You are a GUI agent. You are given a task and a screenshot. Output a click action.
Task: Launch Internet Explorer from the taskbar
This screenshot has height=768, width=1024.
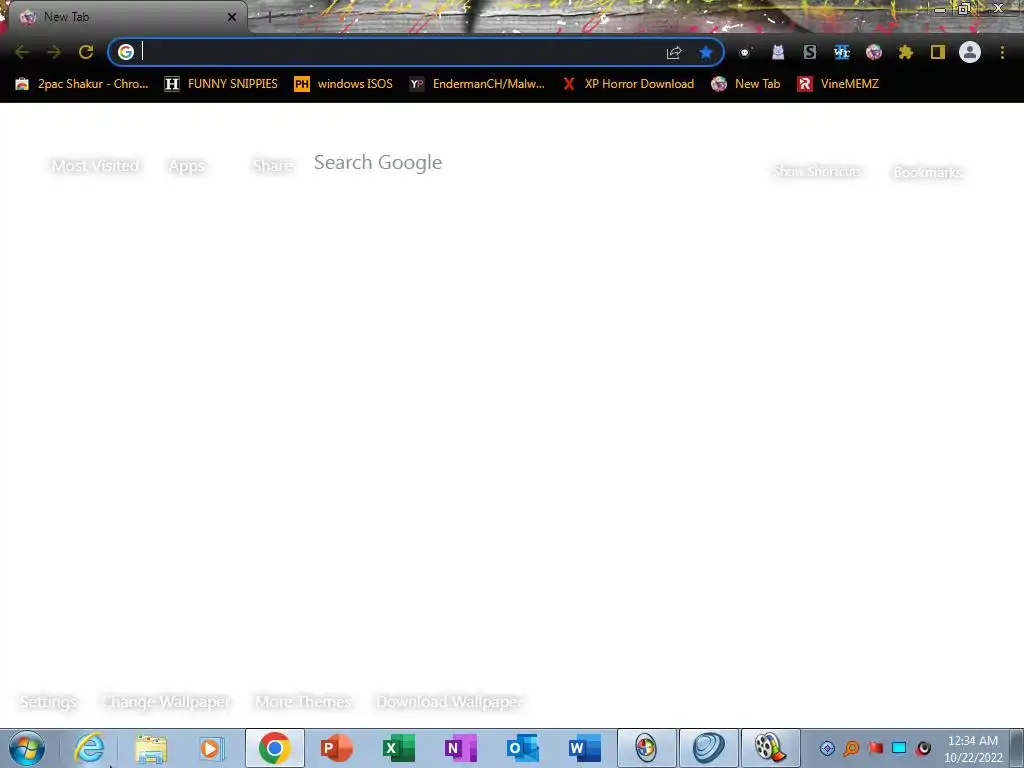click(89, 748)
